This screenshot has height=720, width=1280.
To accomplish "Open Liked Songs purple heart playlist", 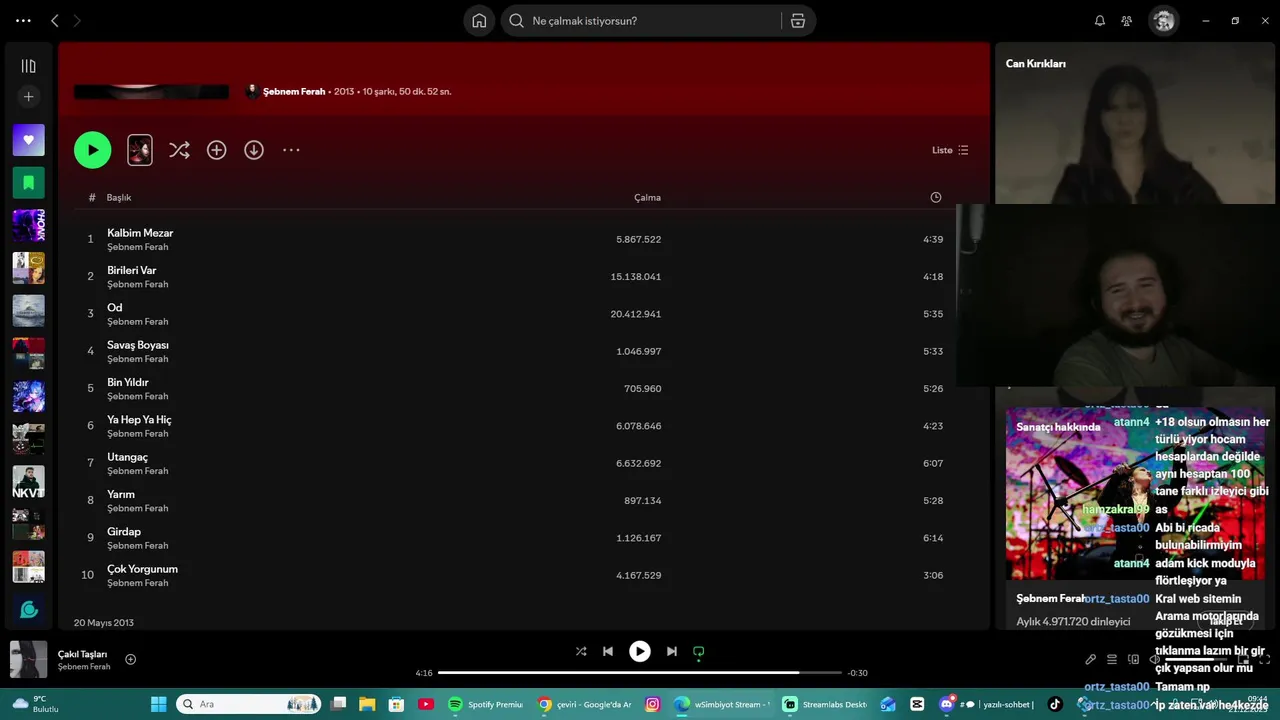I will (x=28, y=140).
